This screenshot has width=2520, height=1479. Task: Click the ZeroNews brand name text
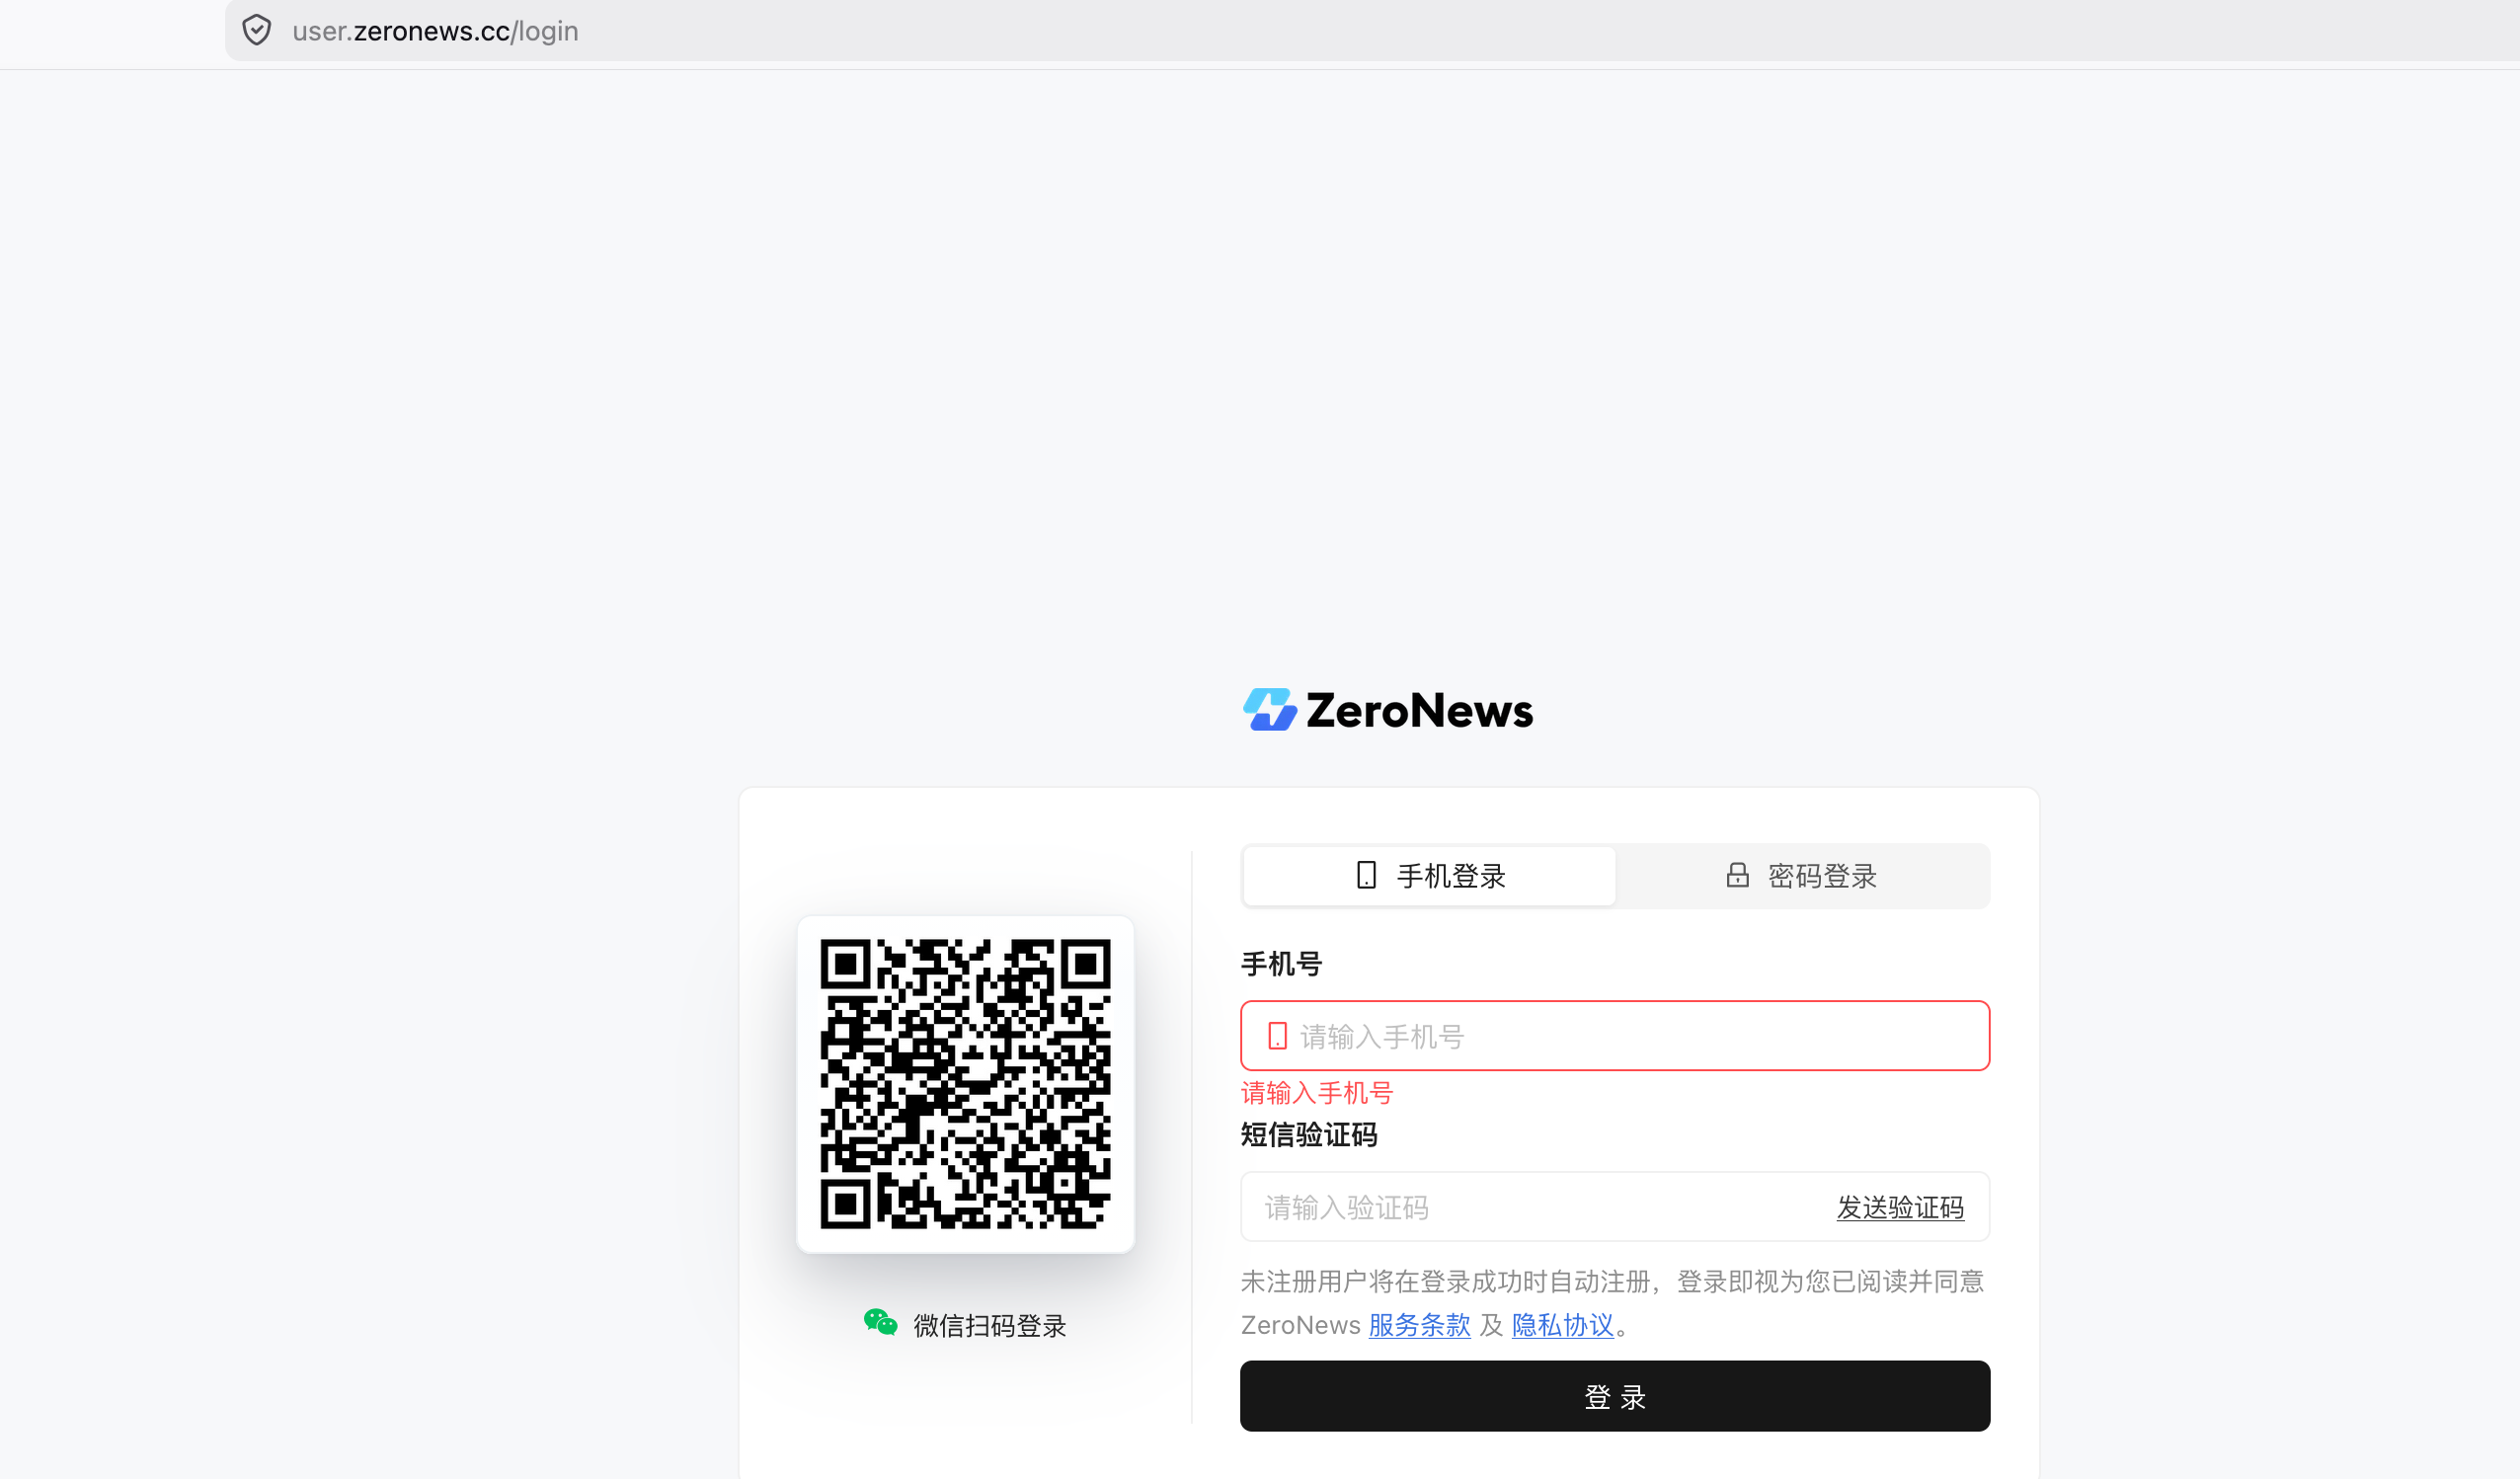pyautogui.click(x=1419, y=711)
